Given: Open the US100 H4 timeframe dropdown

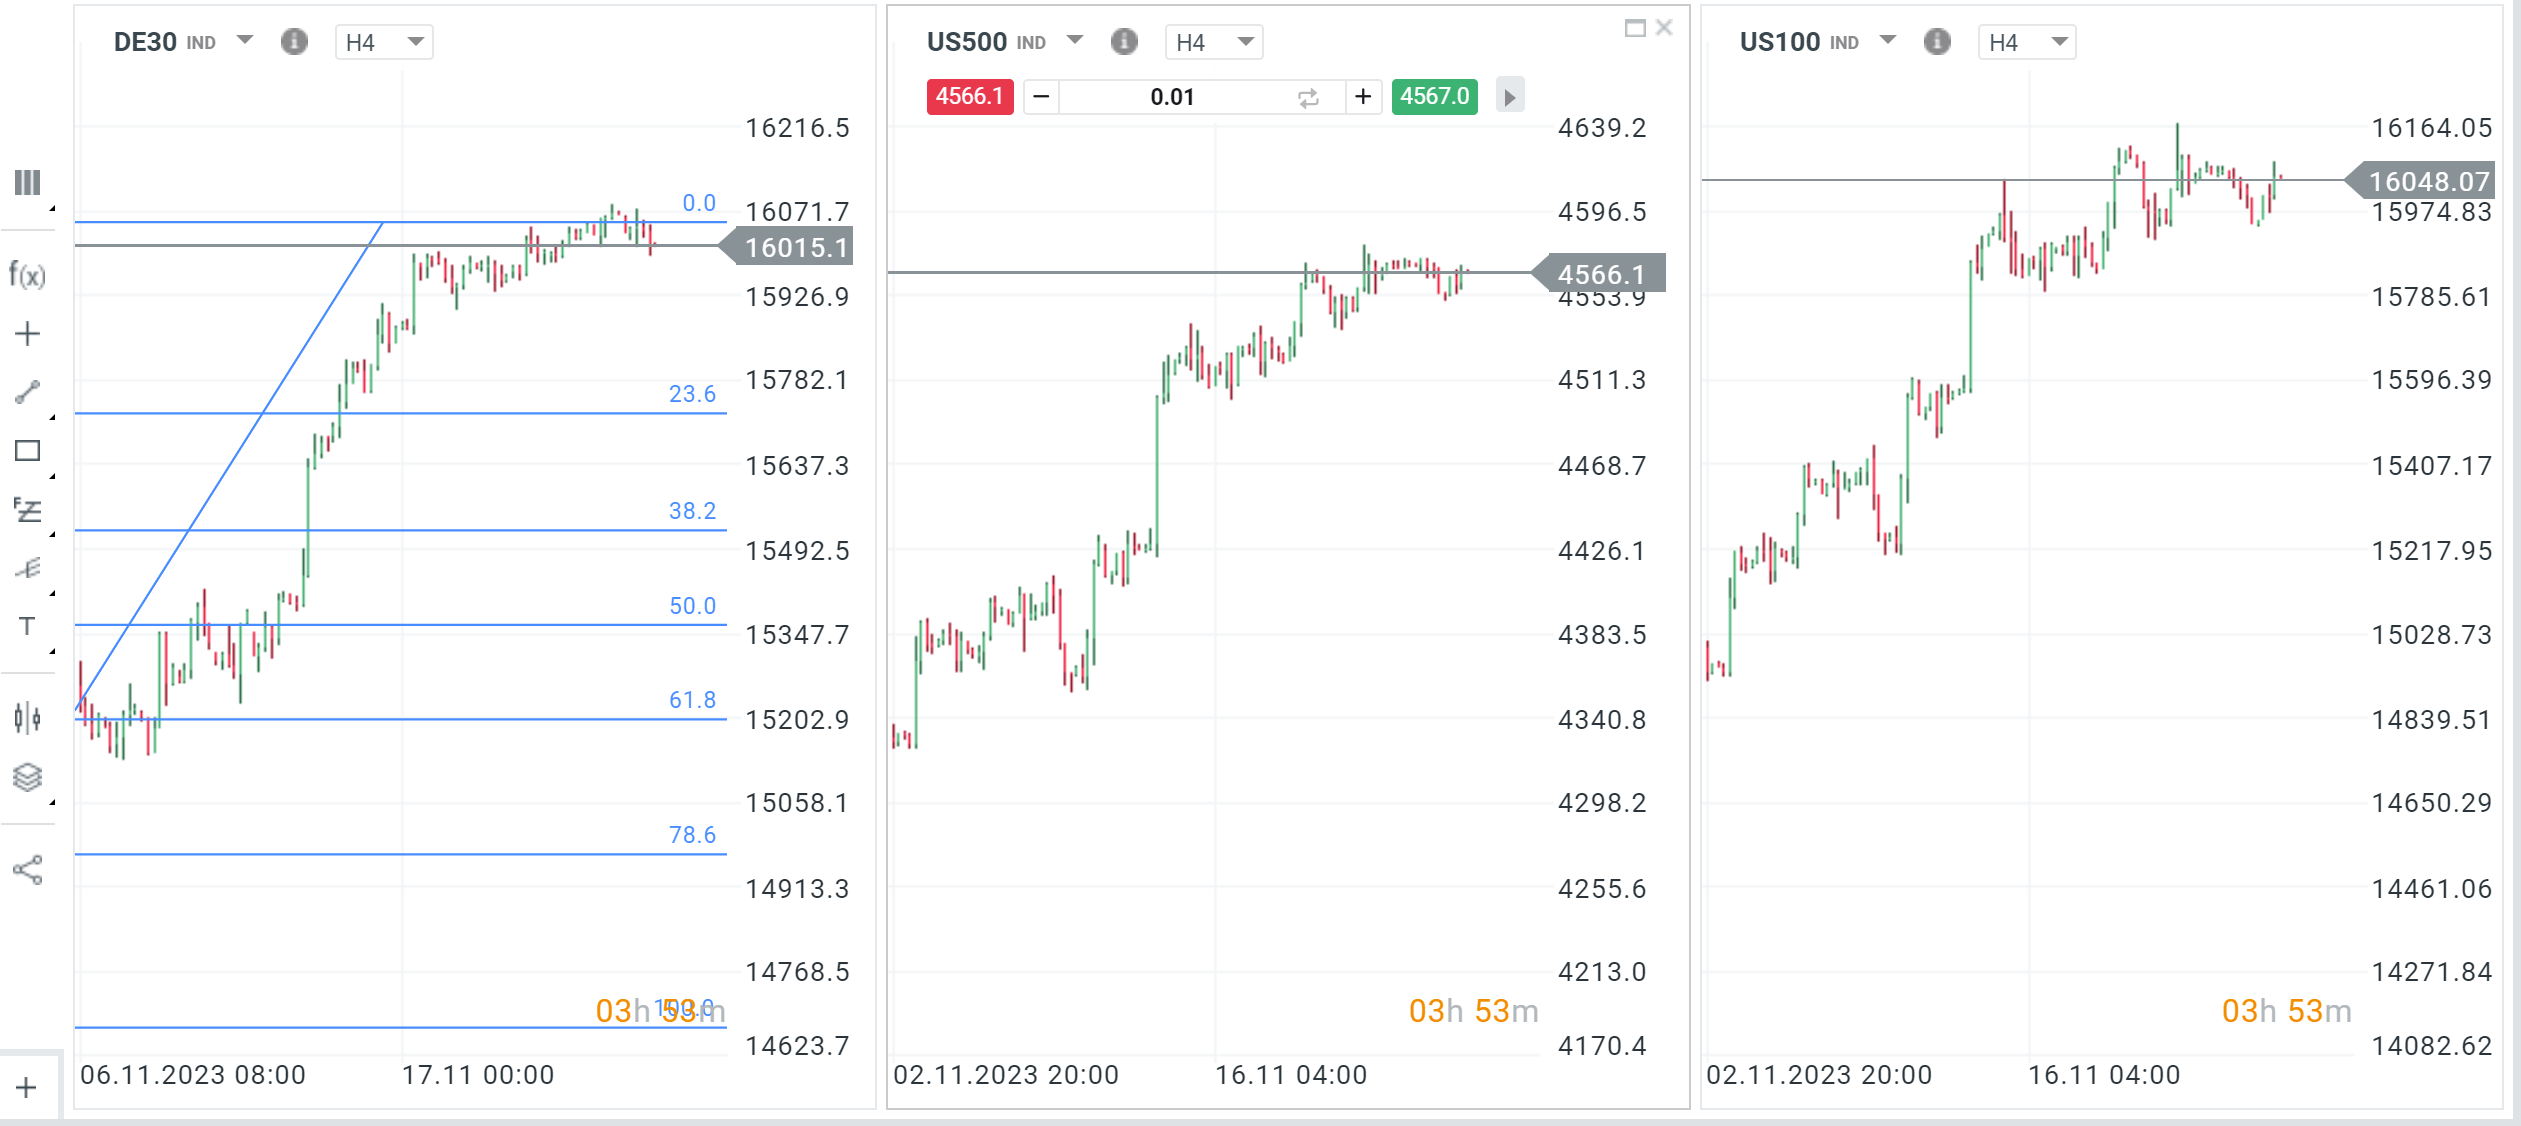Looking at the screenshot, I should (2027, 42).
